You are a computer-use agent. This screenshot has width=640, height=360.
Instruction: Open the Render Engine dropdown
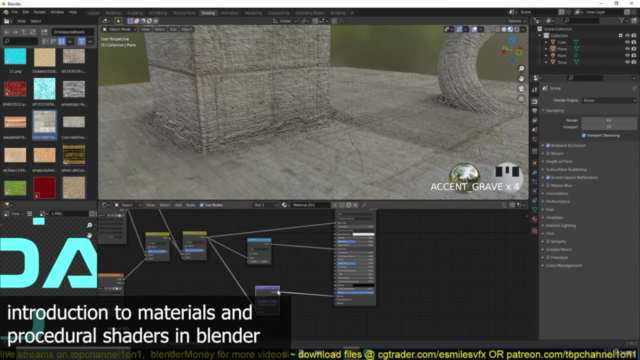click(x=609, y=100)
